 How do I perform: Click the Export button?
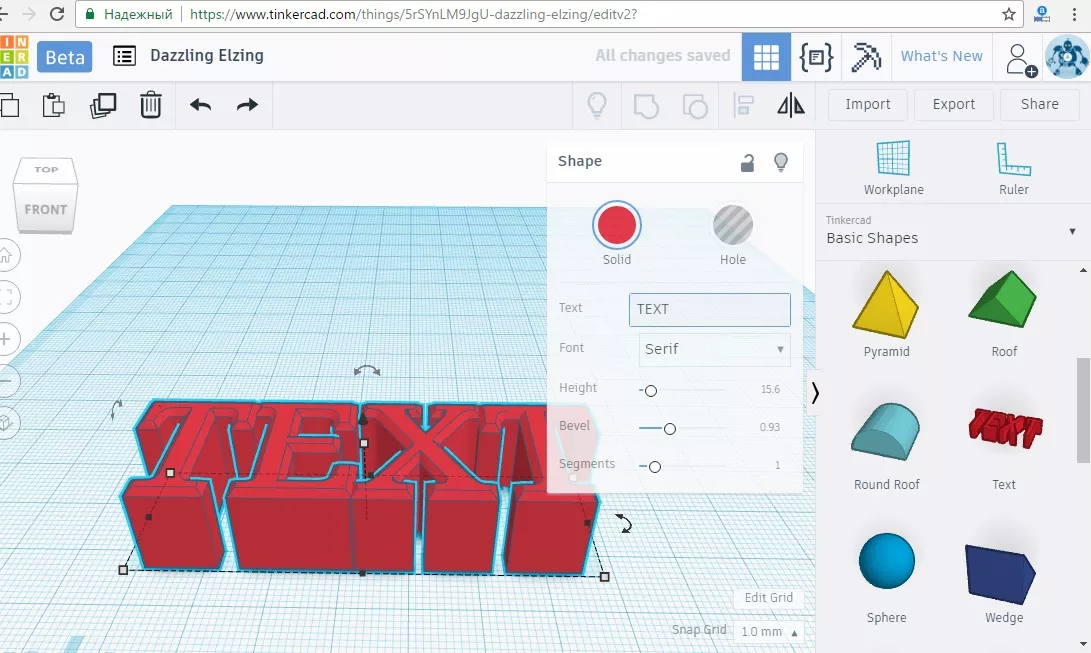coord(953,104)
